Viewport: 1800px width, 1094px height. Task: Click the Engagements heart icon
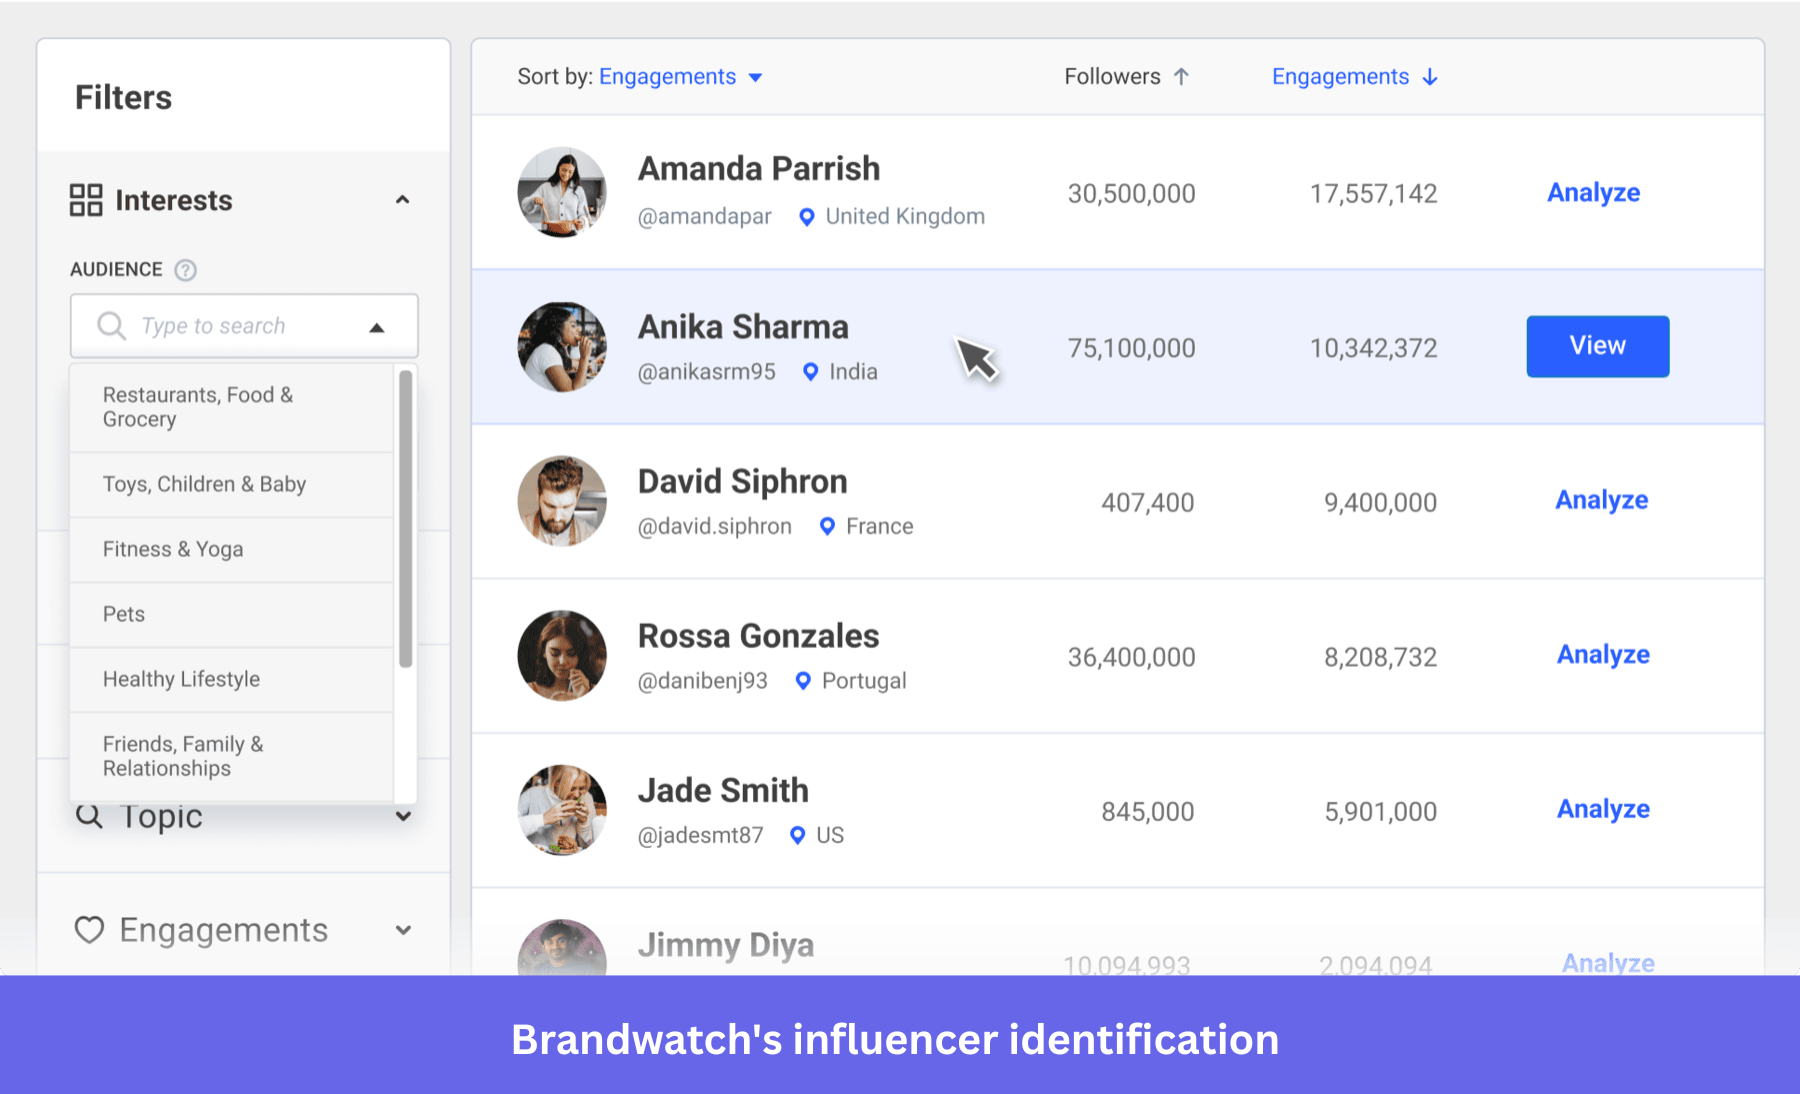(89, 930)
